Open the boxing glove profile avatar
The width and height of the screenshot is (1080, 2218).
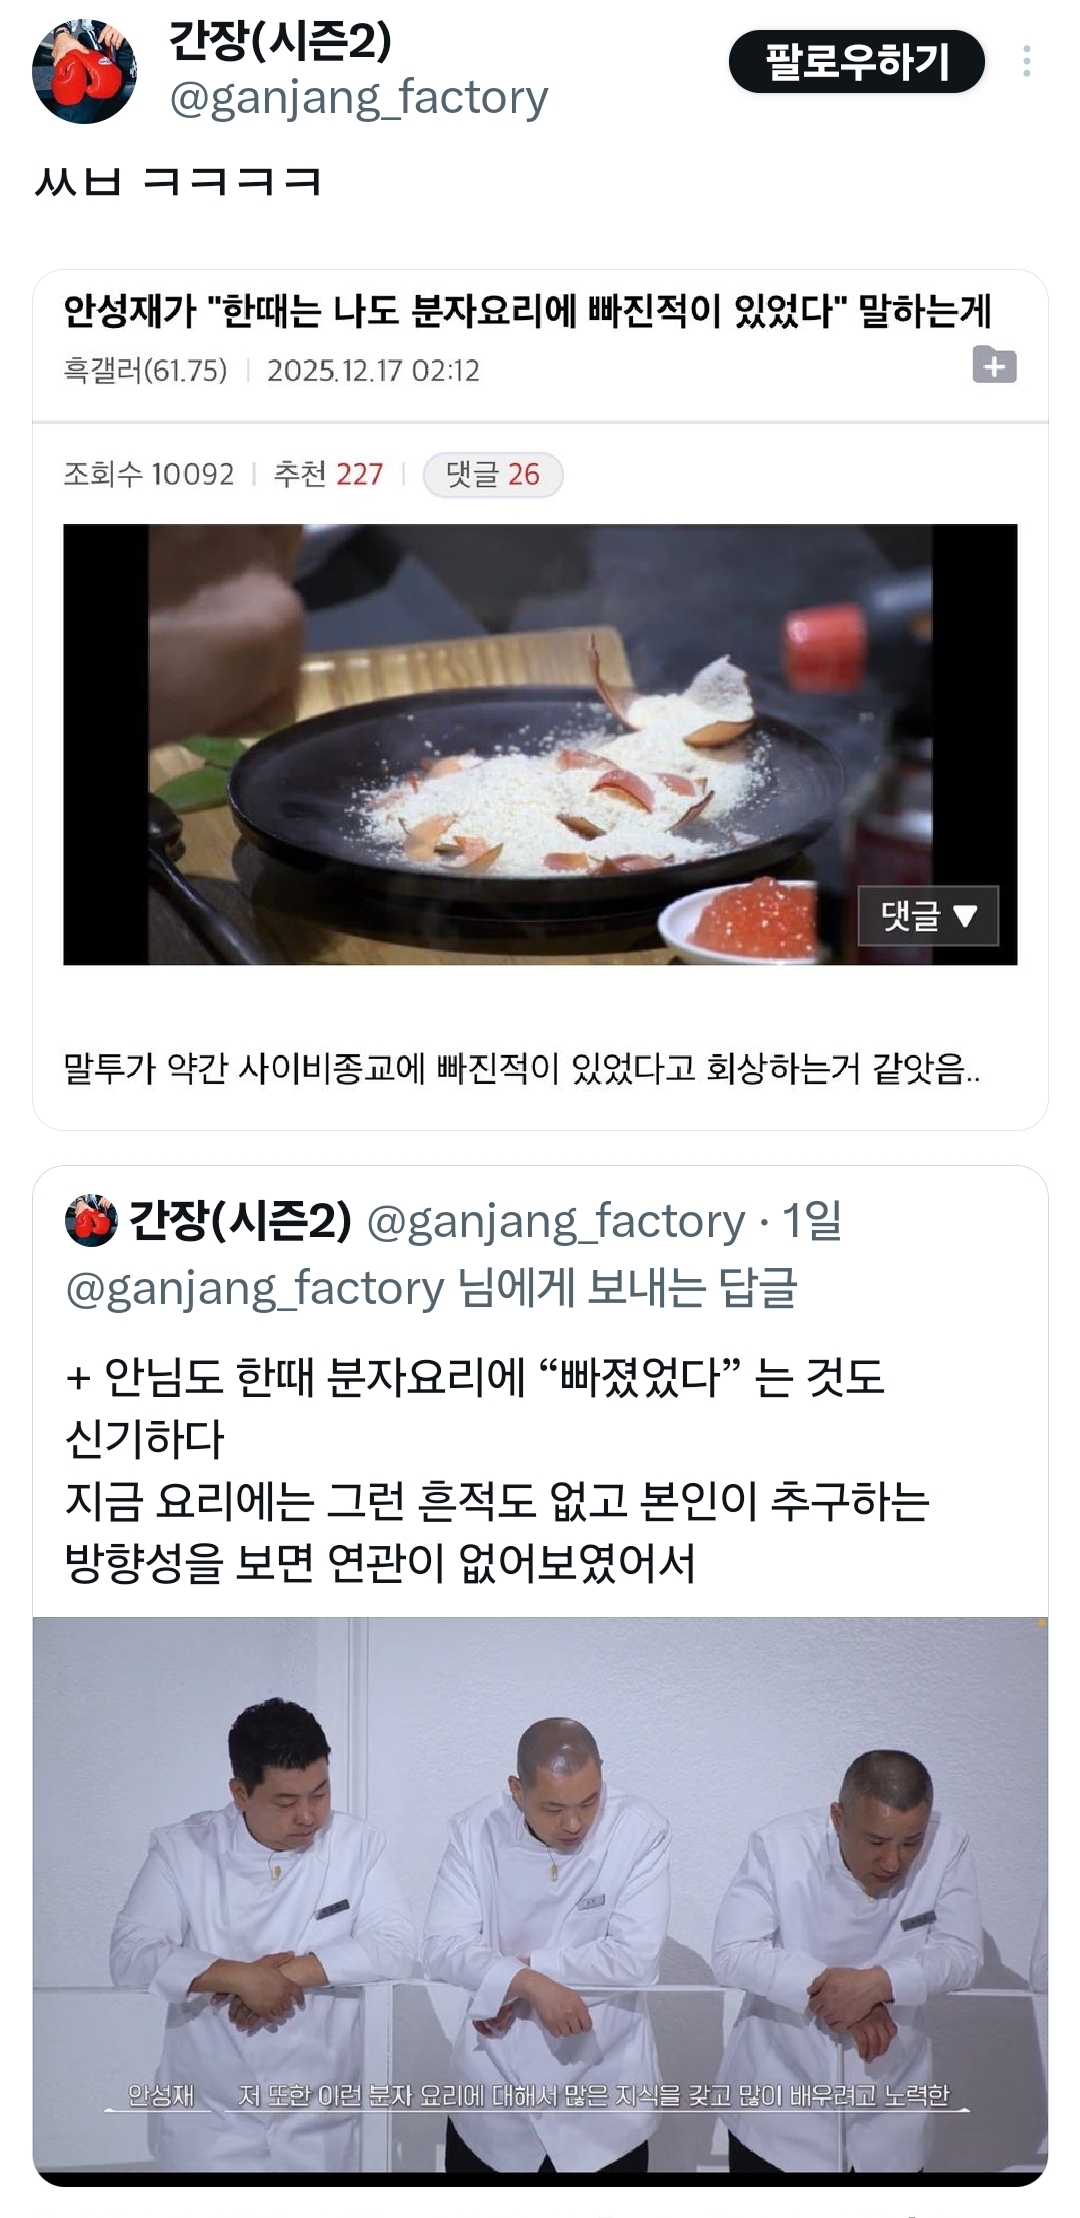click(84, 71)
